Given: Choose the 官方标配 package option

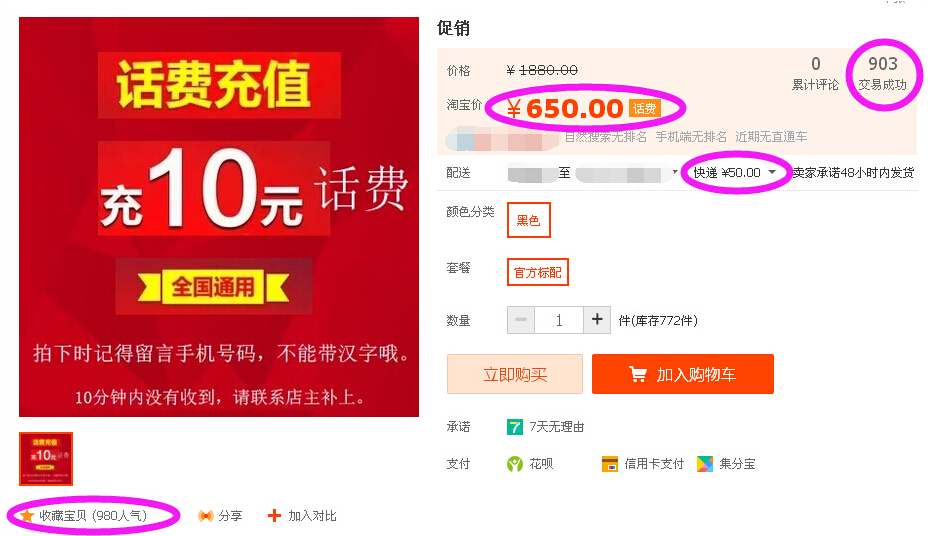Looking at the screenshot, I should [x=538, y=271].
